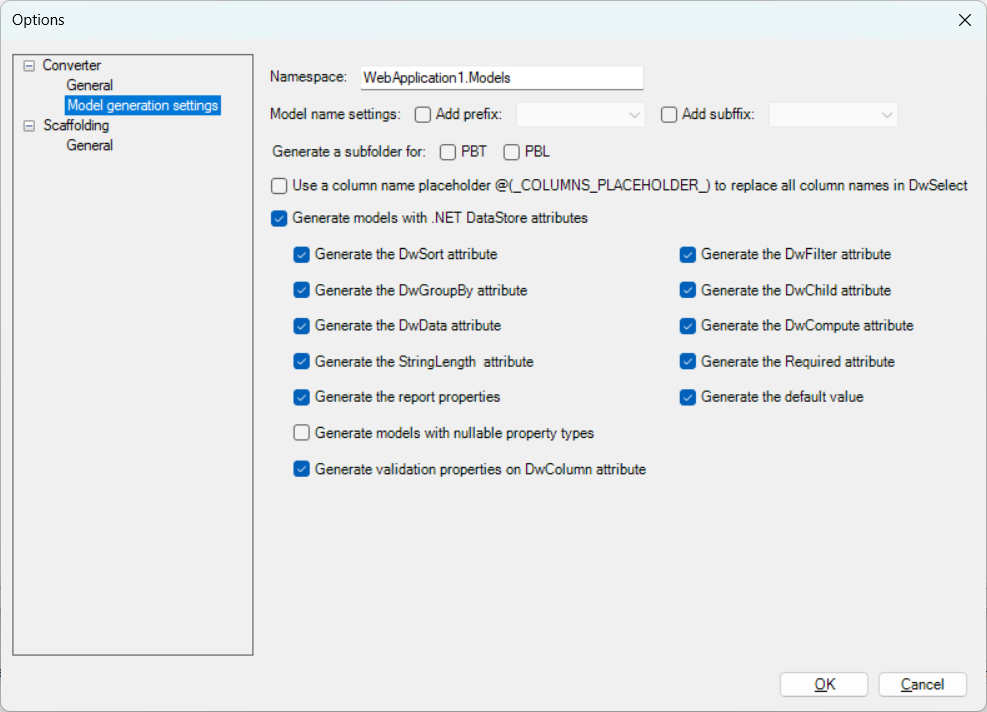The image size is (987, 712).
Task: Collapse the Converter tree node
Action: [x=28, y=66]
